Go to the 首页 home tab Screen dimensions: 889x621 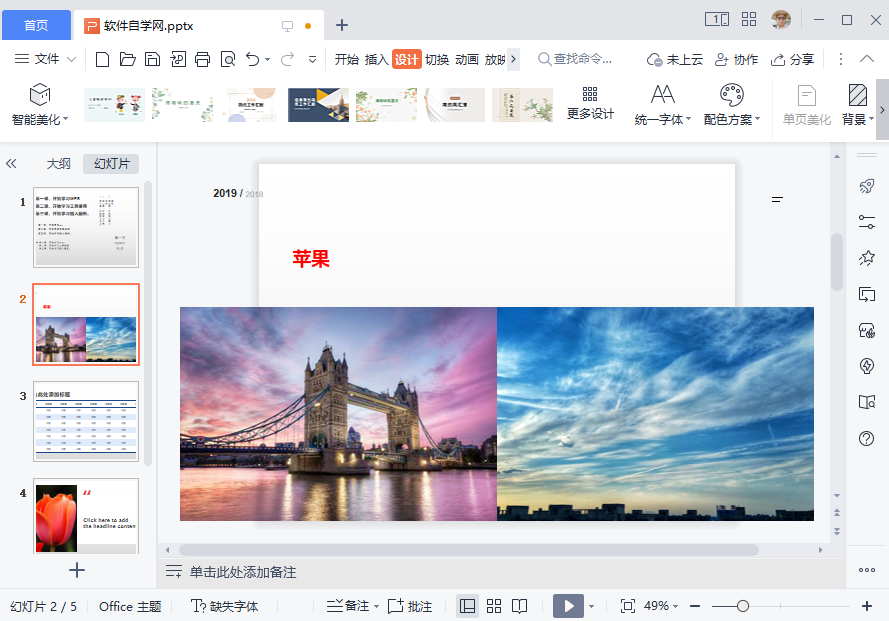pos(36,25)
